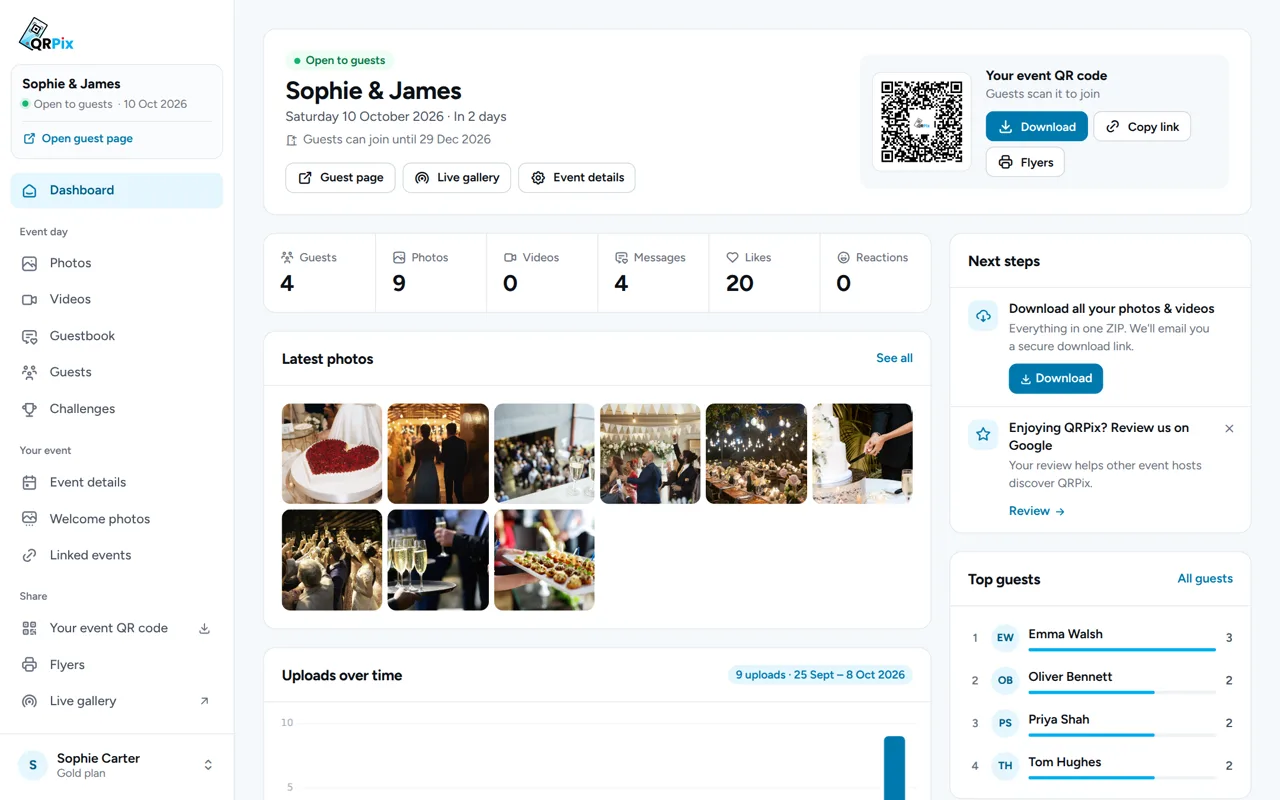Click the uploads date range badge

(820, 675)
